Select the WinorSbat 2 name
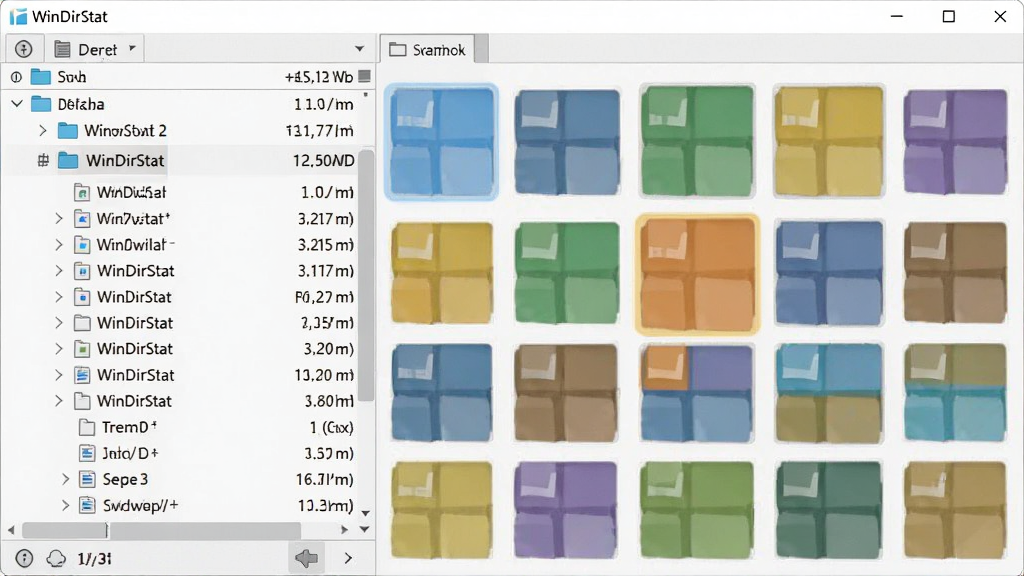The height and width of the screenshot is (576, 1024). tap(125, 131)
